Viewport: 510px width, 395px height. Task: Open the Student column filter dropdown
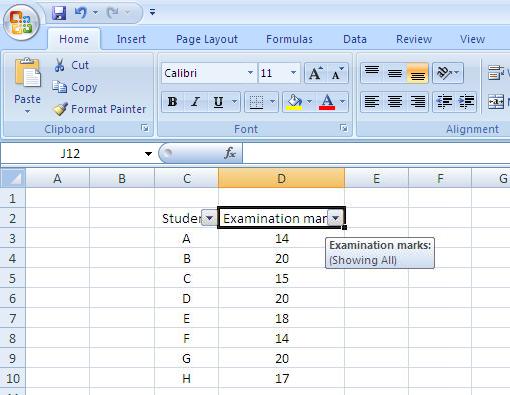click(209, 218)
